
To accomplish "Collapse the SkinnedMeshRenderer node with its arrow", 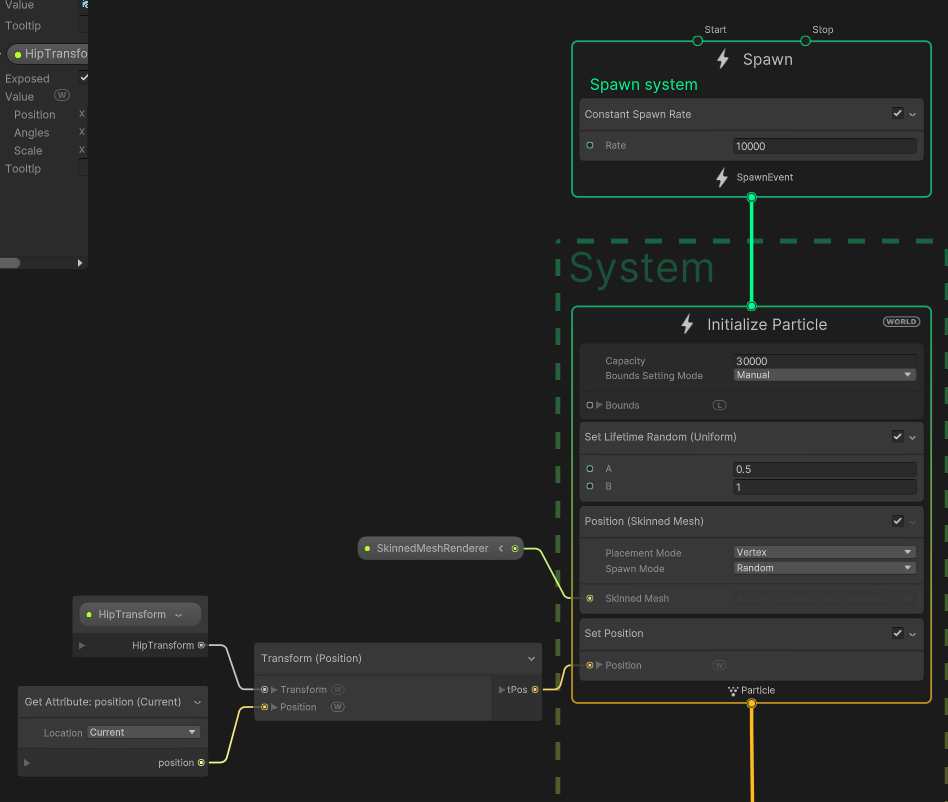I will (x=500, y=548).
